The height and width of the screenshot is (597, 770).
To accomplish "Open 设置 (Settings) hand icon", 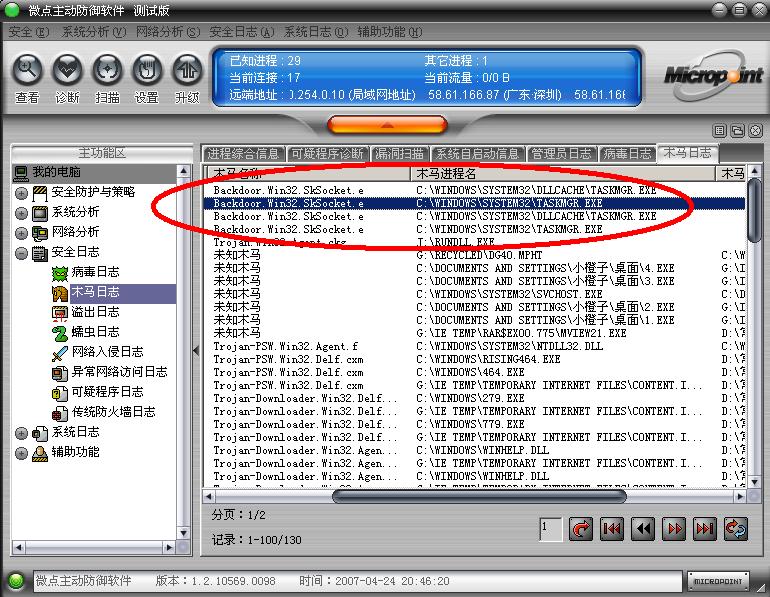I will click(147, 70).
